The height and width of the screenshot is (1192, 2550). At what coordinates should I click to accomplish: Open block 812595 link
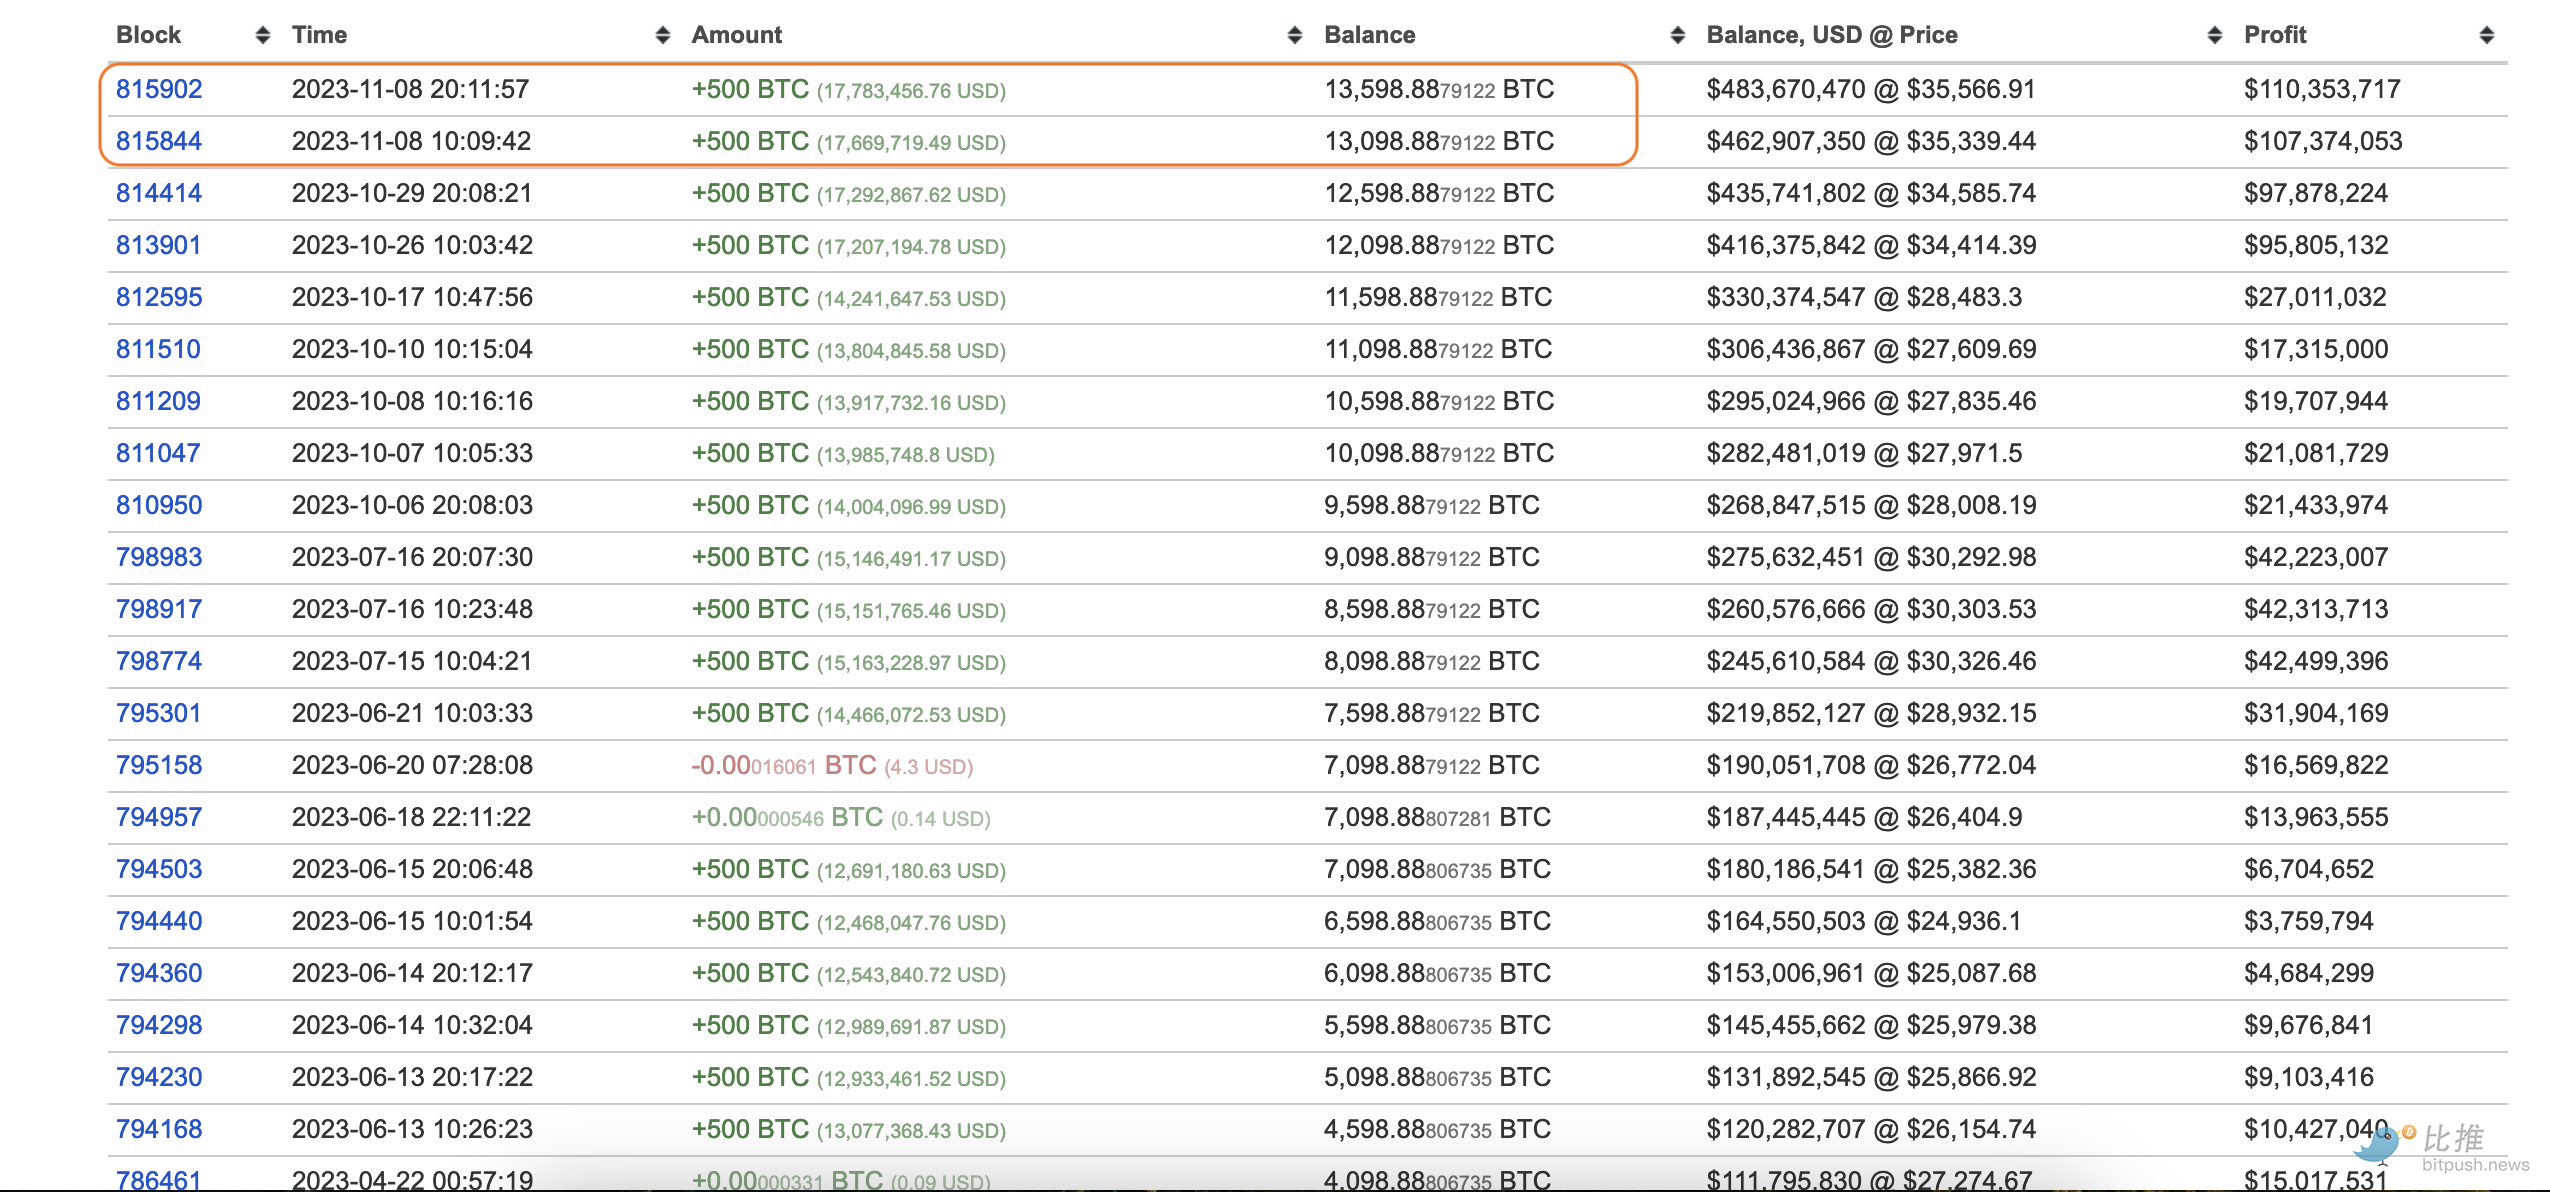point(159,297)
